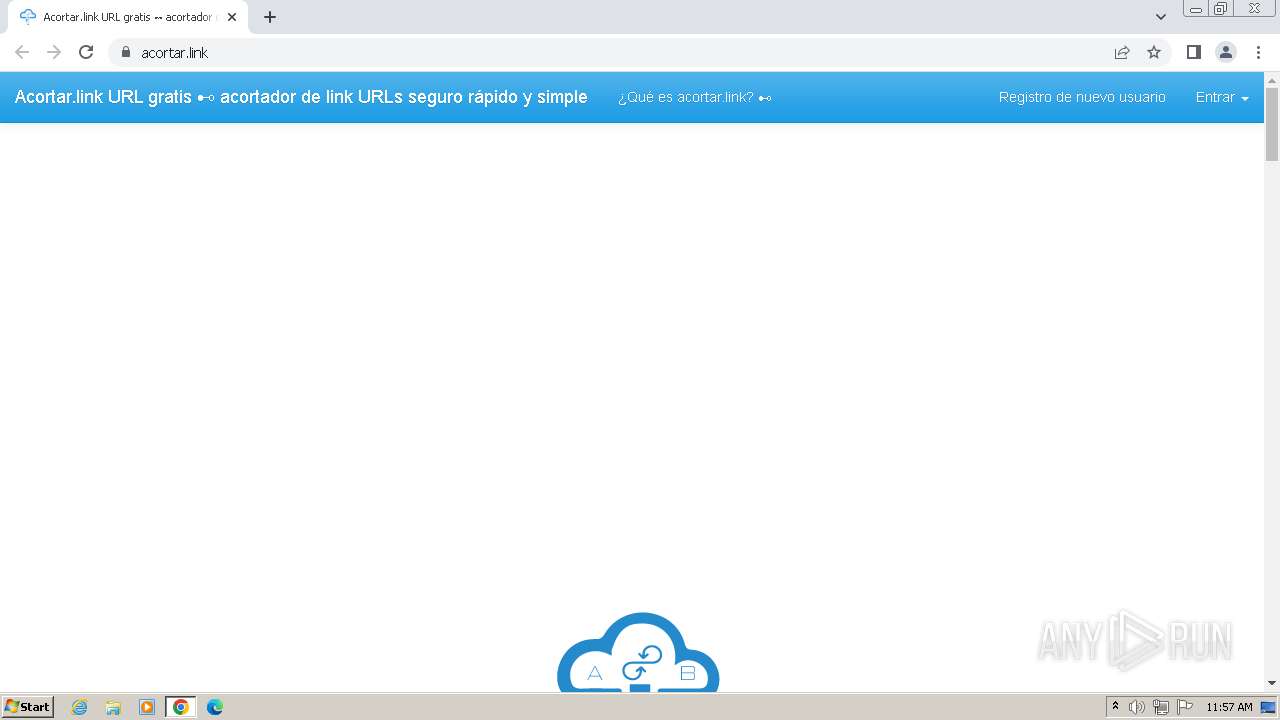Close the Acortar.link tab
Viewport: 1280px width, 720px height.
pos(232,17)
